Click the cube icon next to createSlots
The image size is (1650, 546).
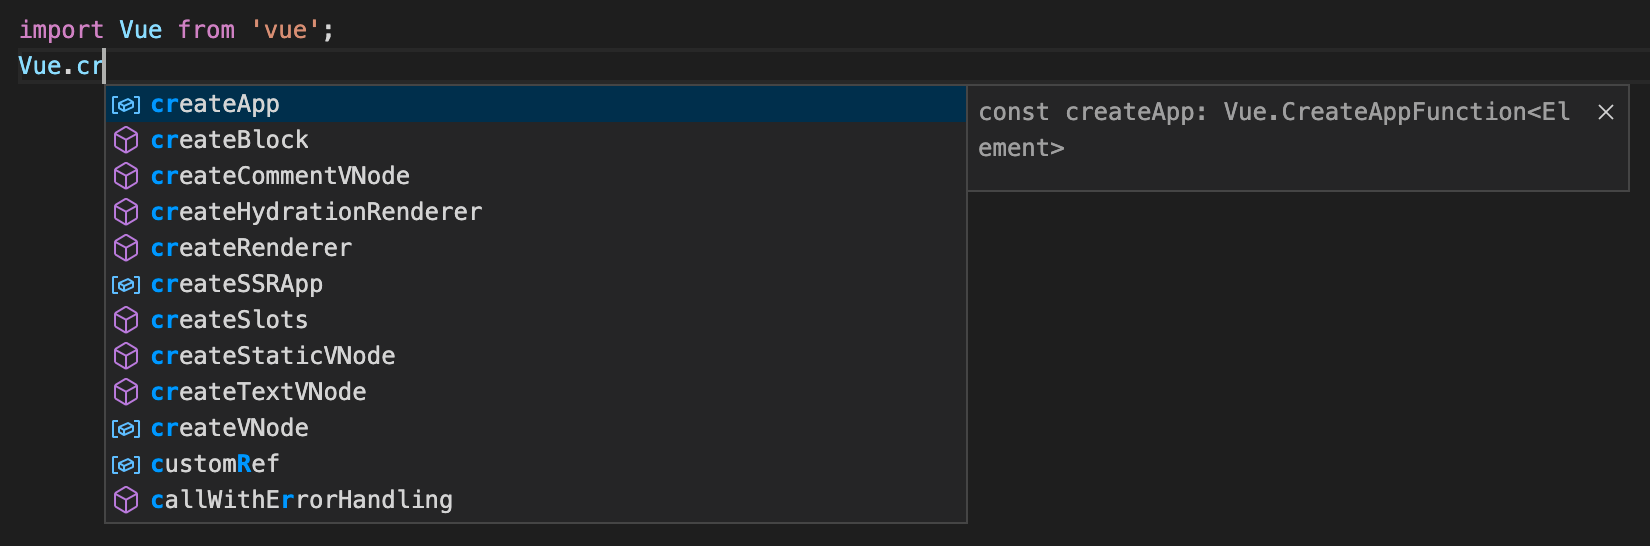pyautogui.click(x=126, y=320)
